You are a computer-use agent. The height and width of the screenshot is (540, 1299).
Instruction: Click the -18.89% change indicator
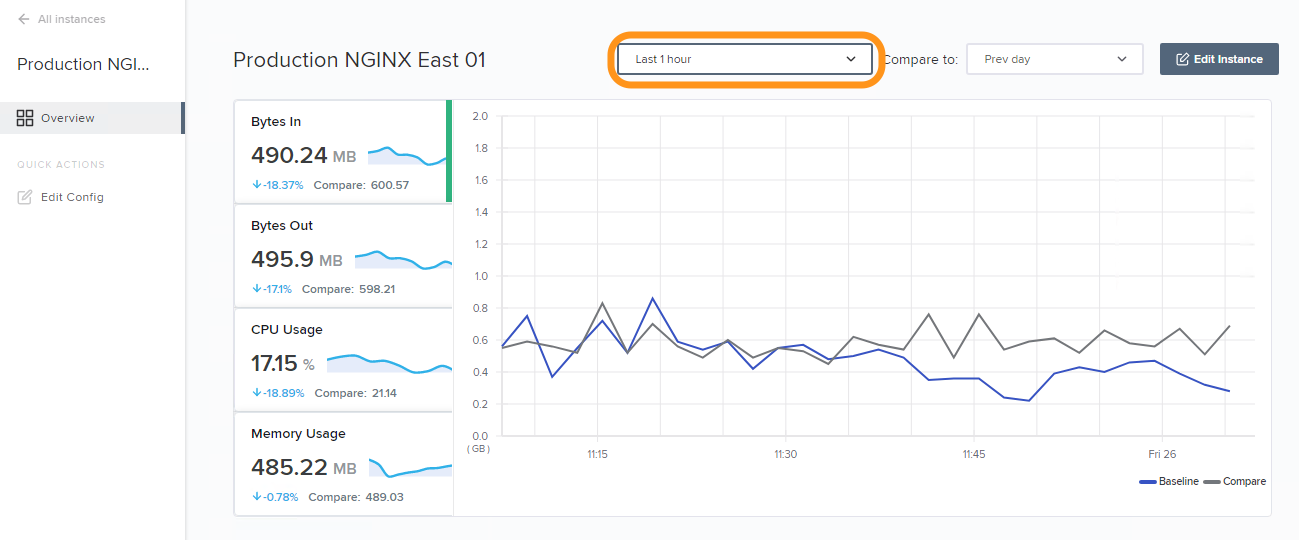(277, 393)
